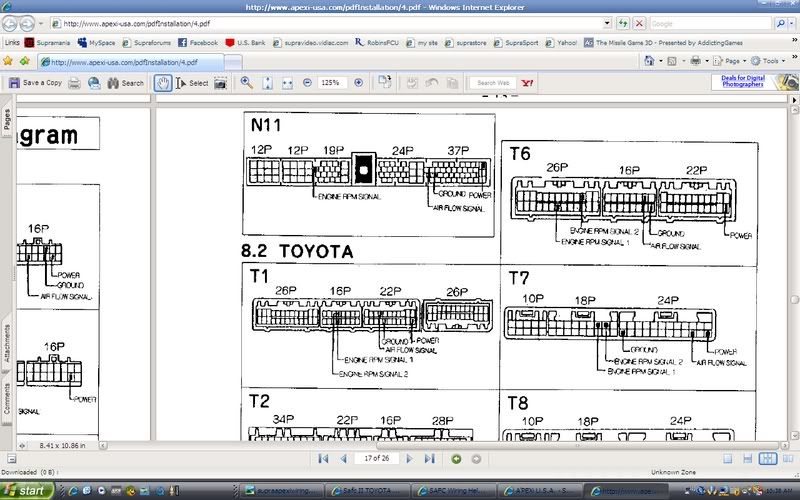The image size is (800, 500).
Task: Select the Zoom In magnifier tool
Action: tap(247, 83)
